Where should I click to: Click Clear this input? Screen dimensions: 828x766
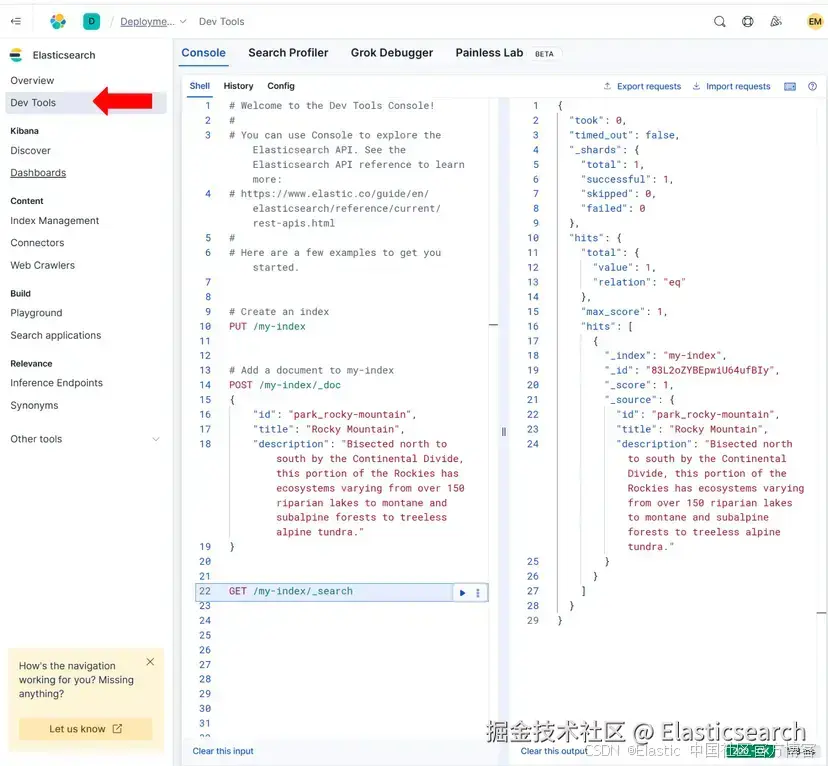click(x=223, y=751)
